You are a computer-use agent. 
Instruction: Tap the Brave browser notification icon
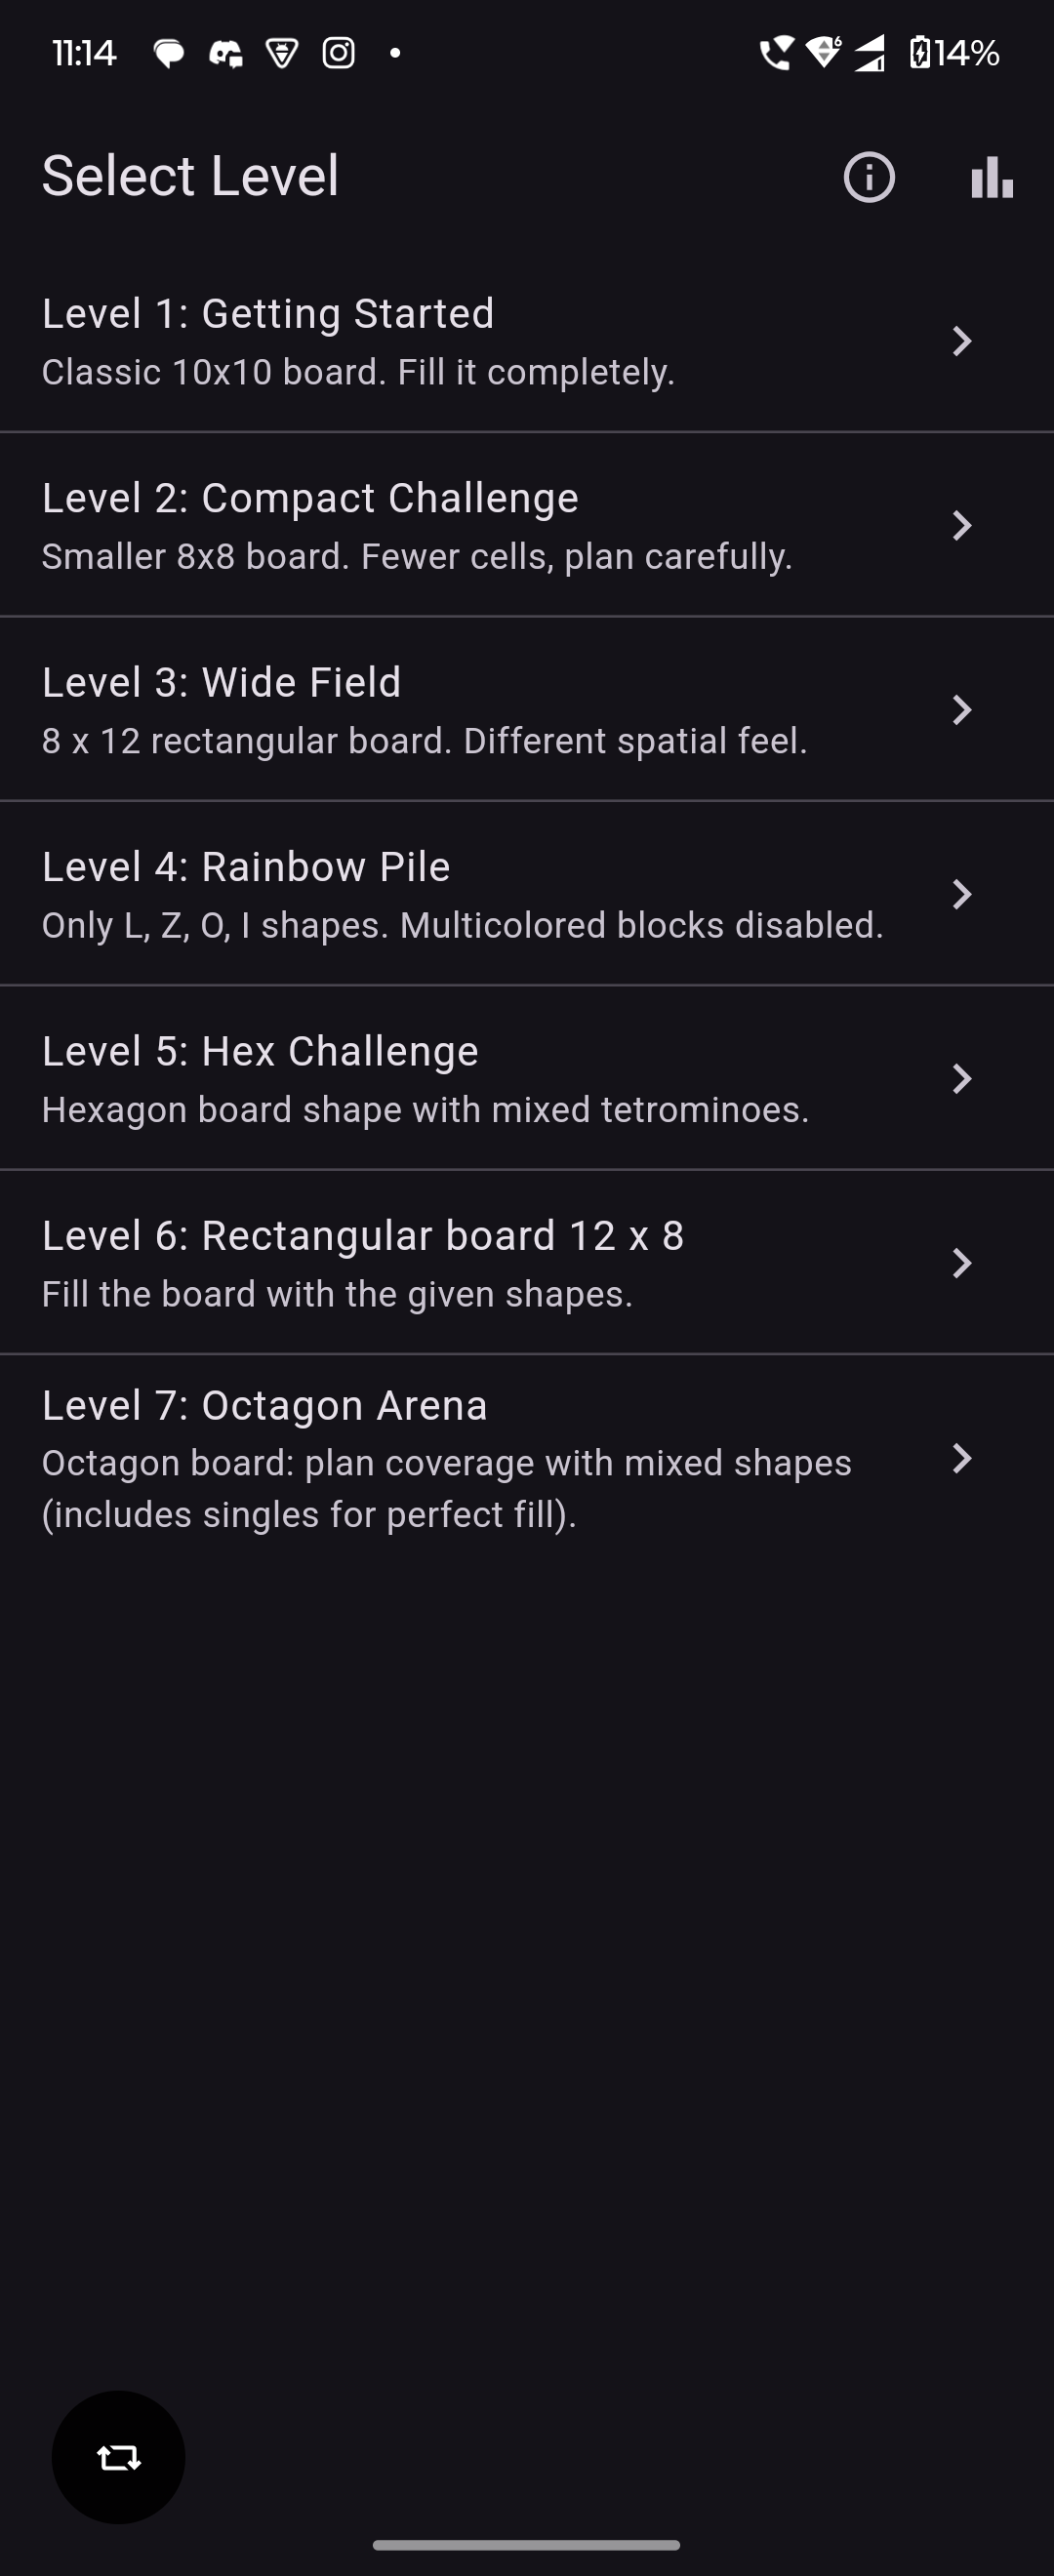(x=282, y=53)
